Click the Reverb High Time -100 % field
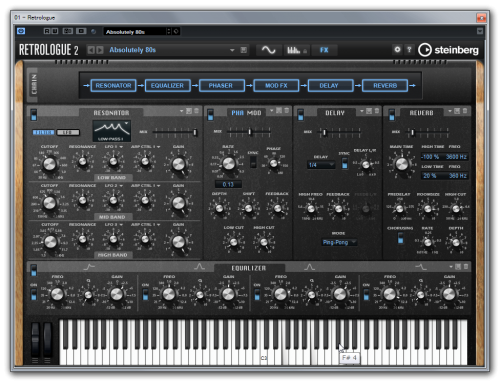The width and height of the screenshot is (500, 382). [x=430, y=157]
